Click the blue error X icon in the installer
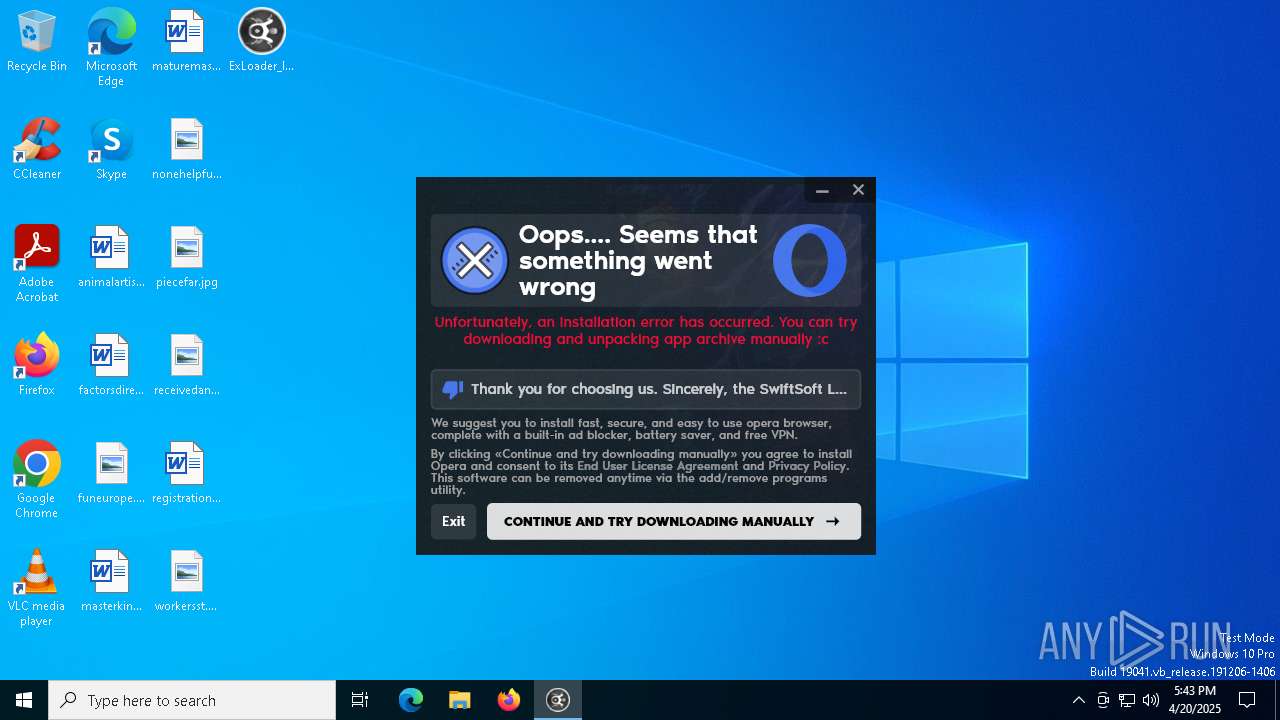The height and width of the screenshot is (720, 1280). pyautogui.click(x=475, y=260)
